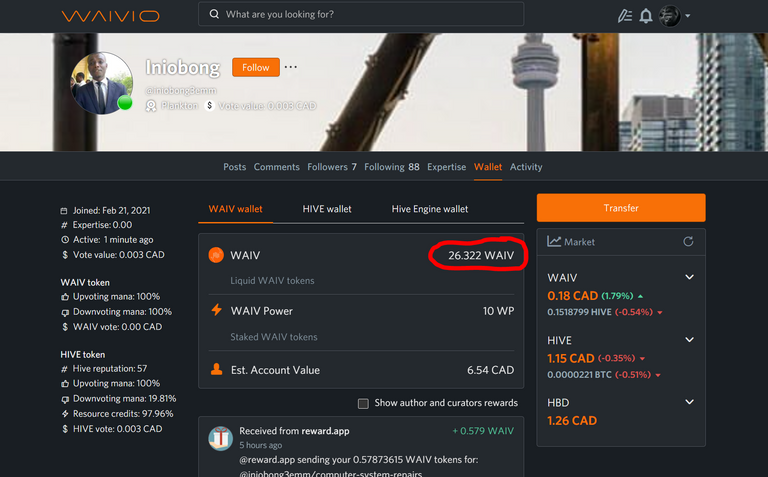Go to the Posts tab
This screenshot has width=768, height=477.
(235, 167)
